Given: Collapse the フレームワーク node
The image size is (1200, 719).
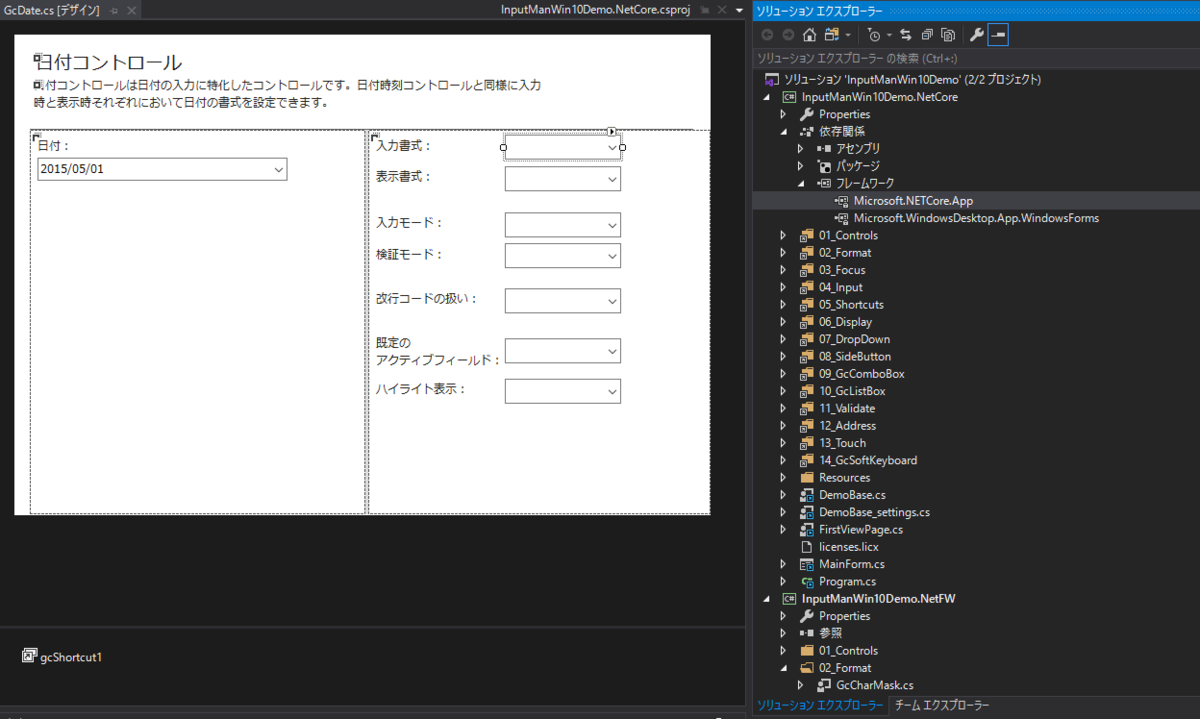Looking at the screenshot, I should [x=800, y=183].
